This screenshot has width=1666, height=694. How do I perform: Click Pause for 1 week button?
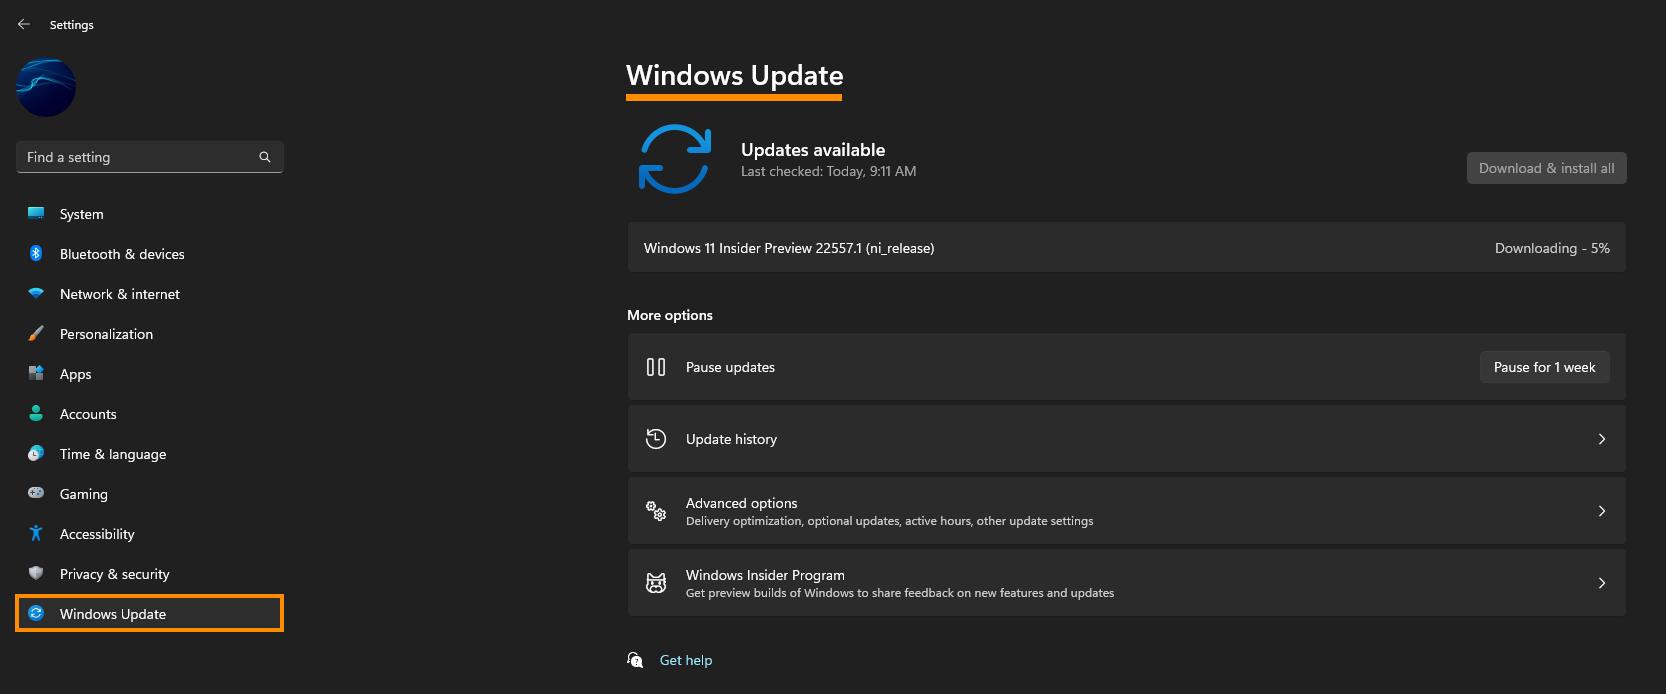1545,367
